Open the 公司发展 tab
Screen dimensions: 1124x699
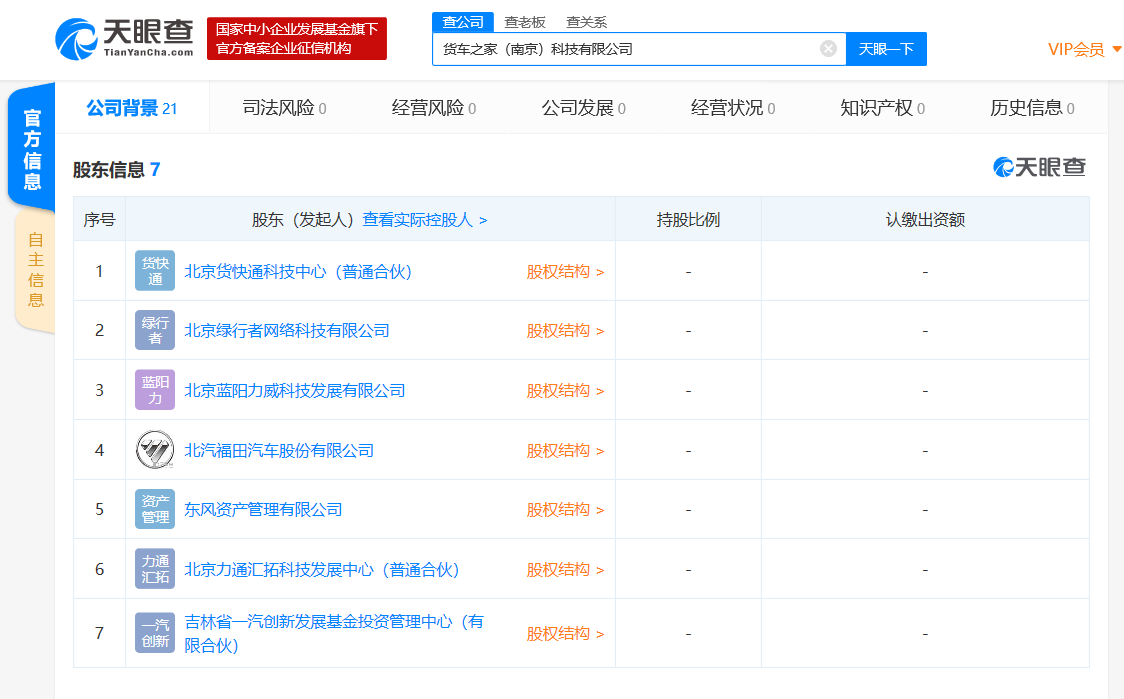click(x=584, y=108)
